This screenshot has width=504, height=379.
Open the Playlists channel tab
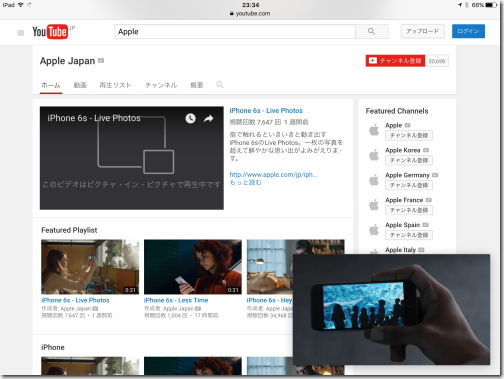(x=115, y=85)
